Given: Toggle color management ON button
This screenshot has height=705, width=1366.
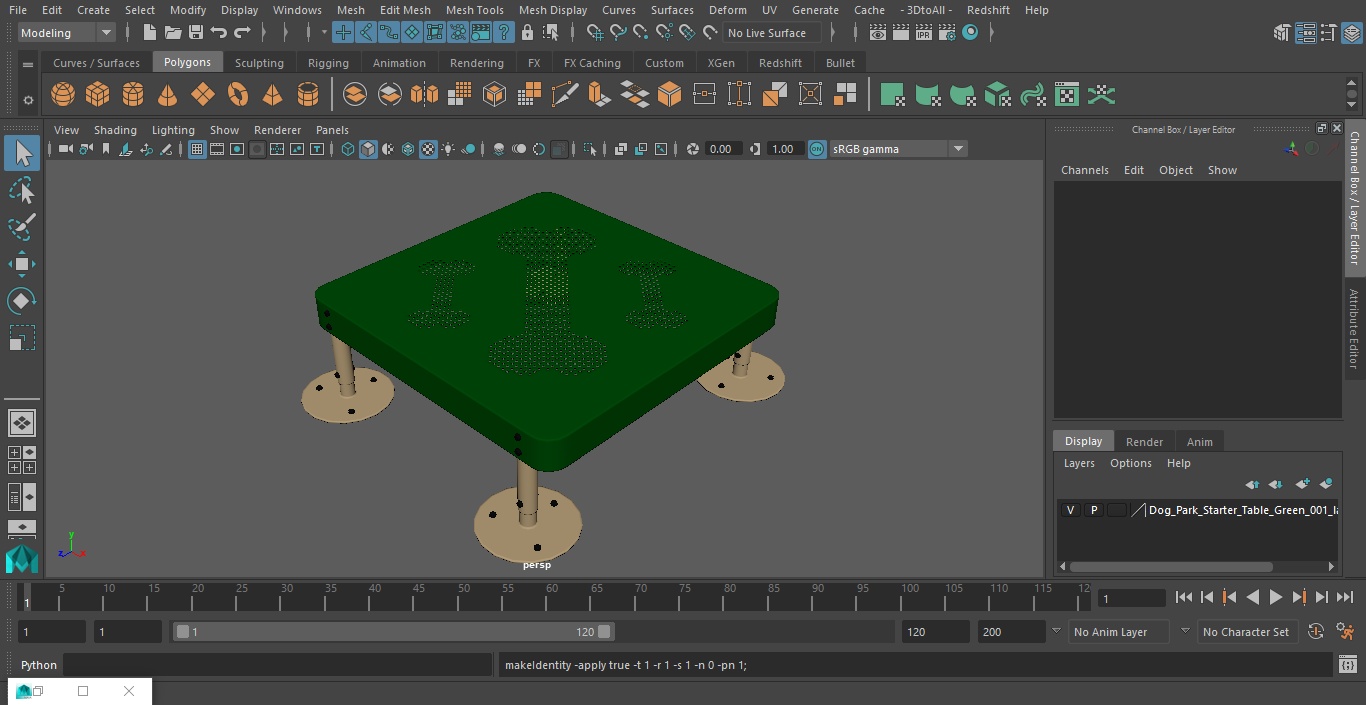Looking at the screenshot, I should [817, 149].
